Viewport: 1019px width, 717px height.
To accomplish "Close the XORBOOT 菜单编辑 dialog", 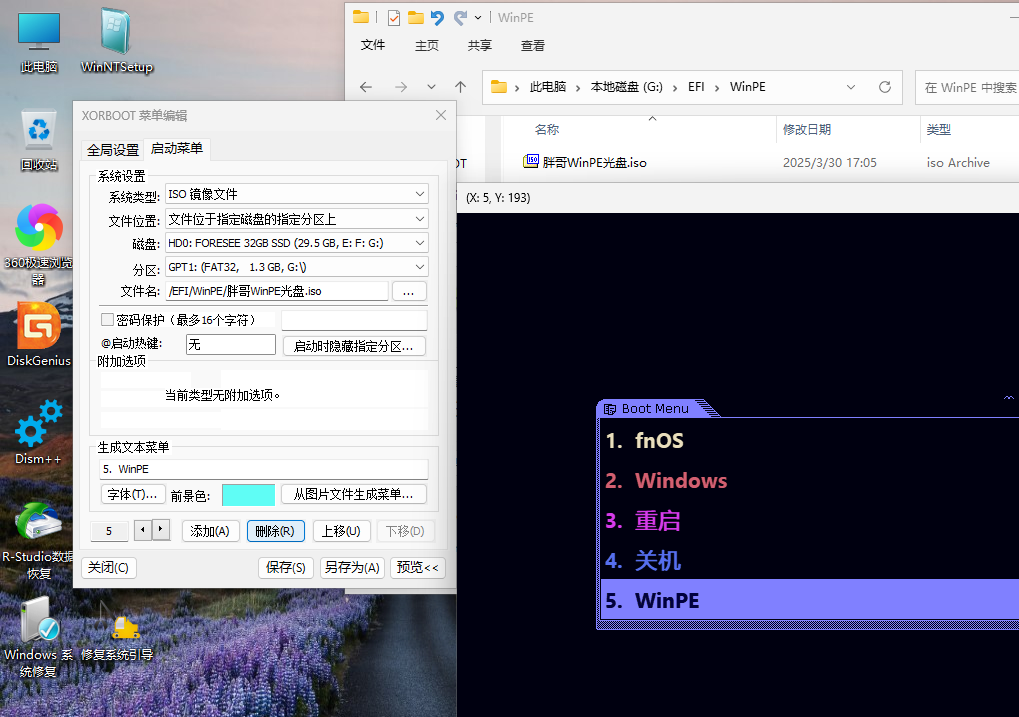I will click(441, 115).
